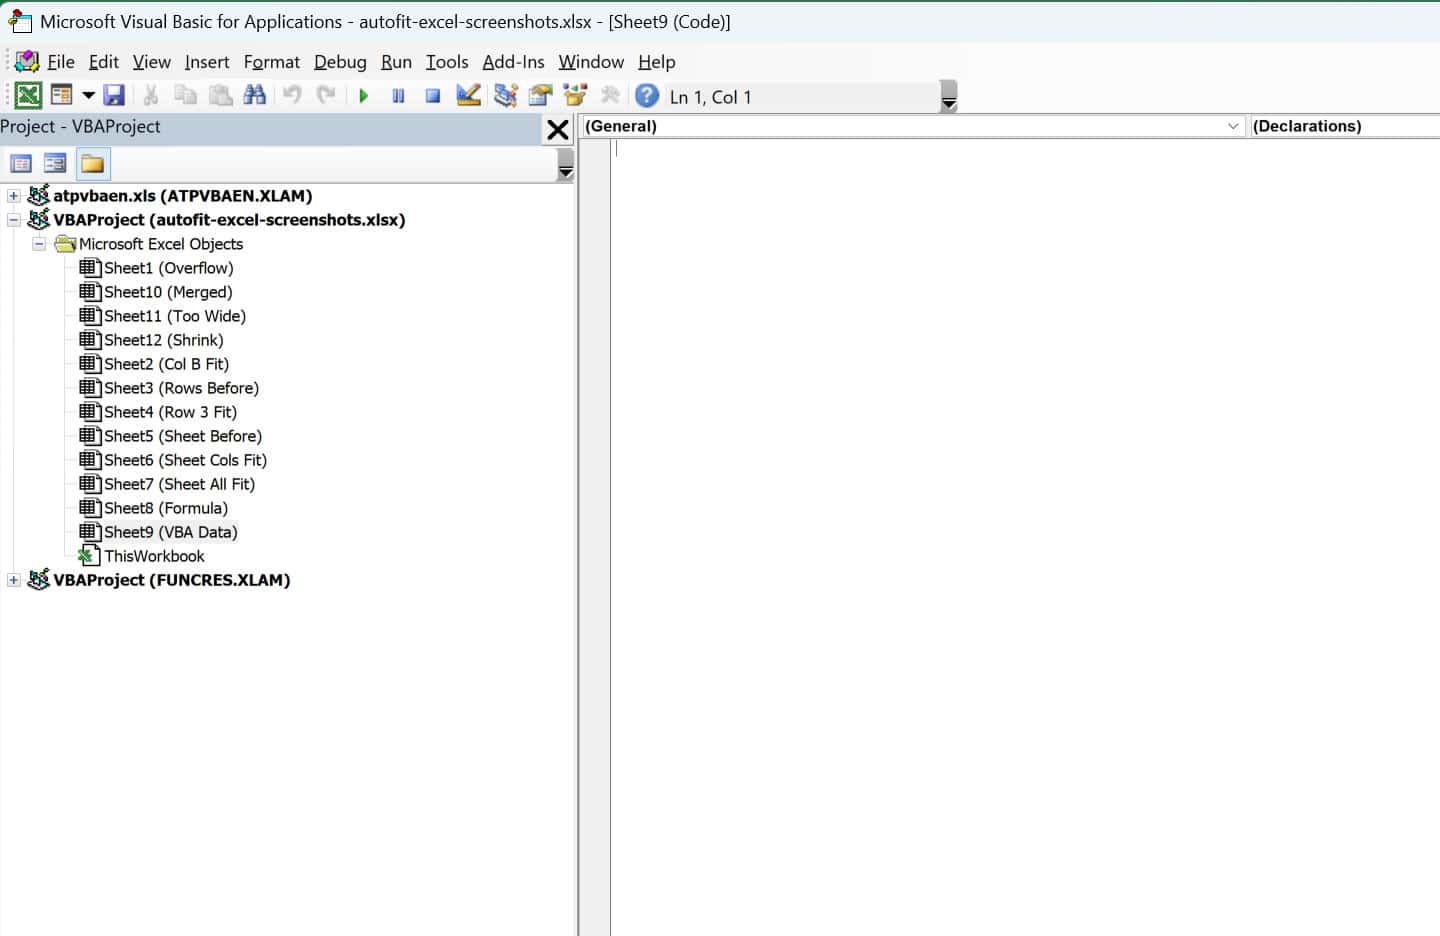Image resolution: width=1440 pixels, height=936 pixels.
Task: Expand atpvbaen.xls project node
Action: (14, 196)
